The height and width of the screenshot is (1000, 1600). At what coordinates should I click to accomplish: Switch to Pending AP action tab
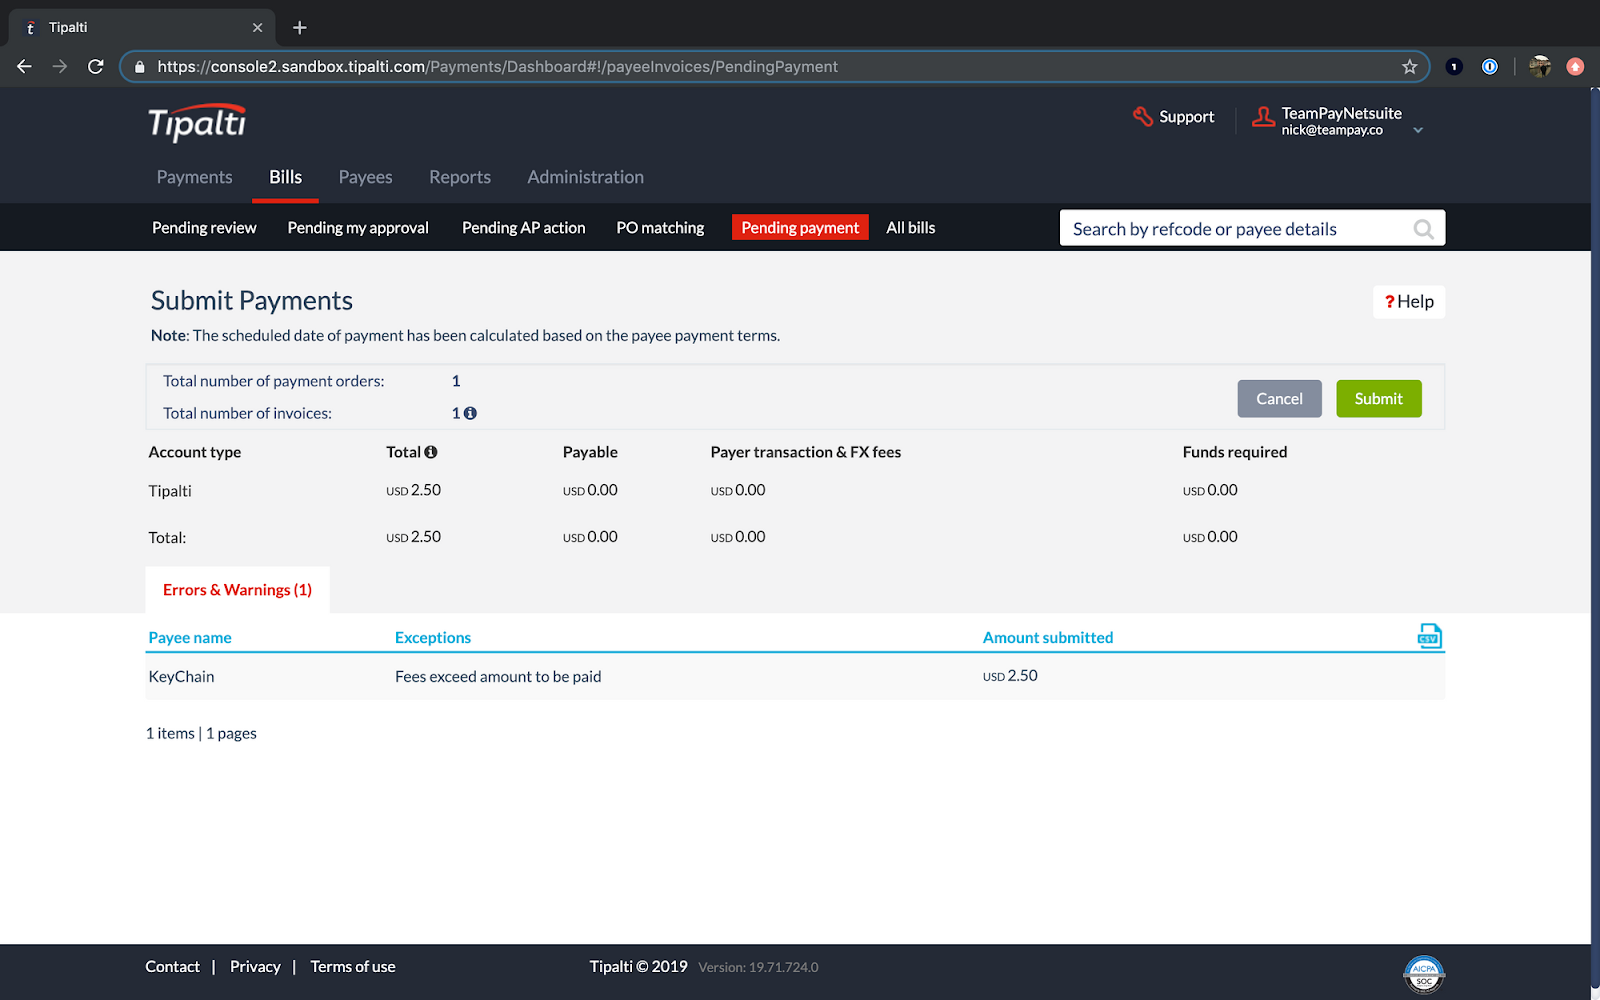point(524,228)
